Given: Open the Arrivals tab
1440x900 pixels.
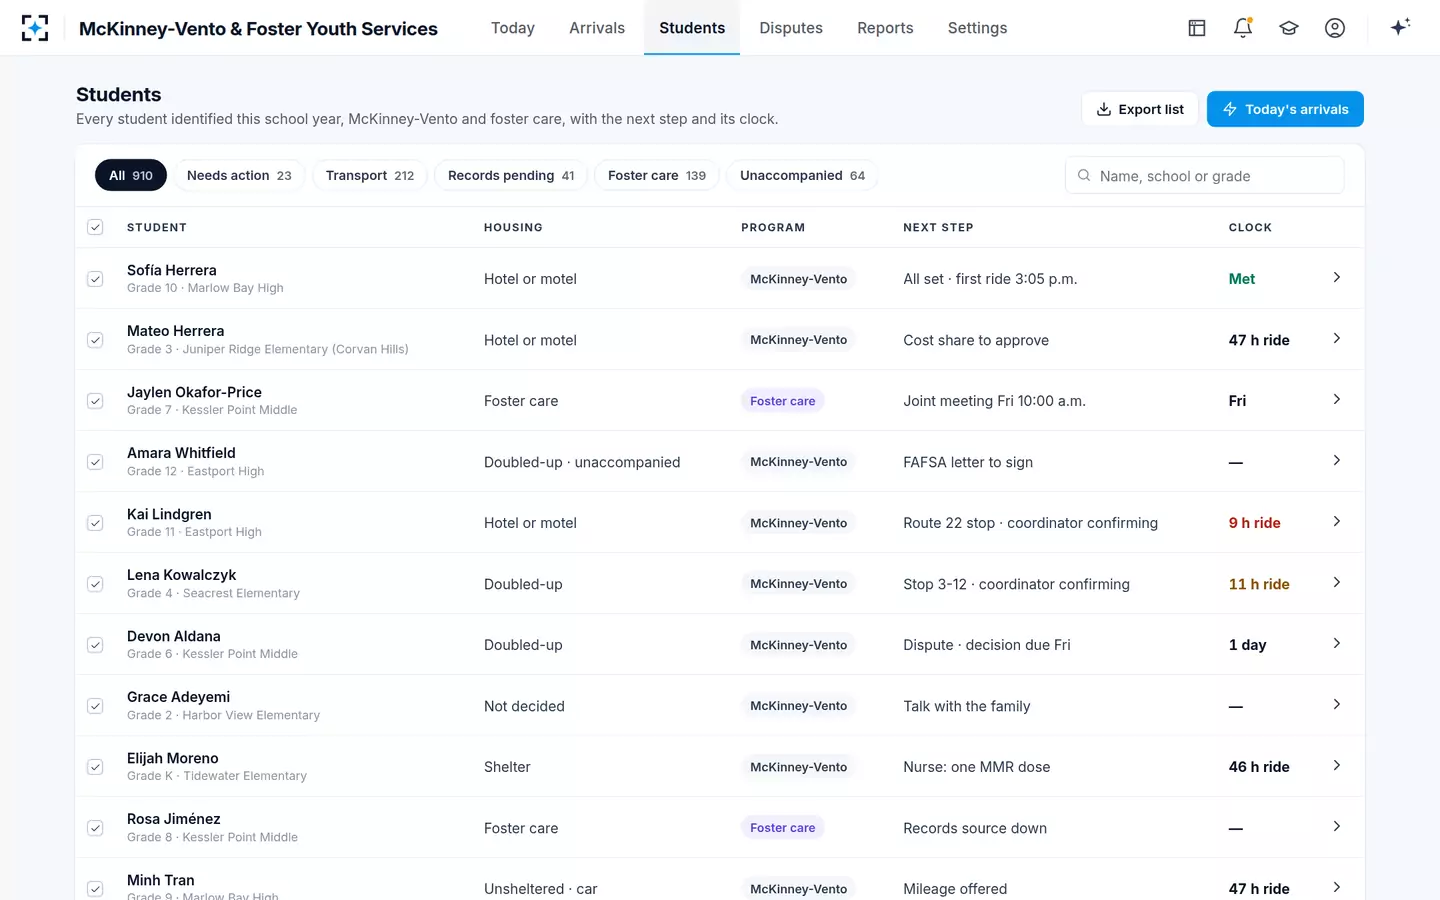Looking at the screenshot, I should pos(597,28).
